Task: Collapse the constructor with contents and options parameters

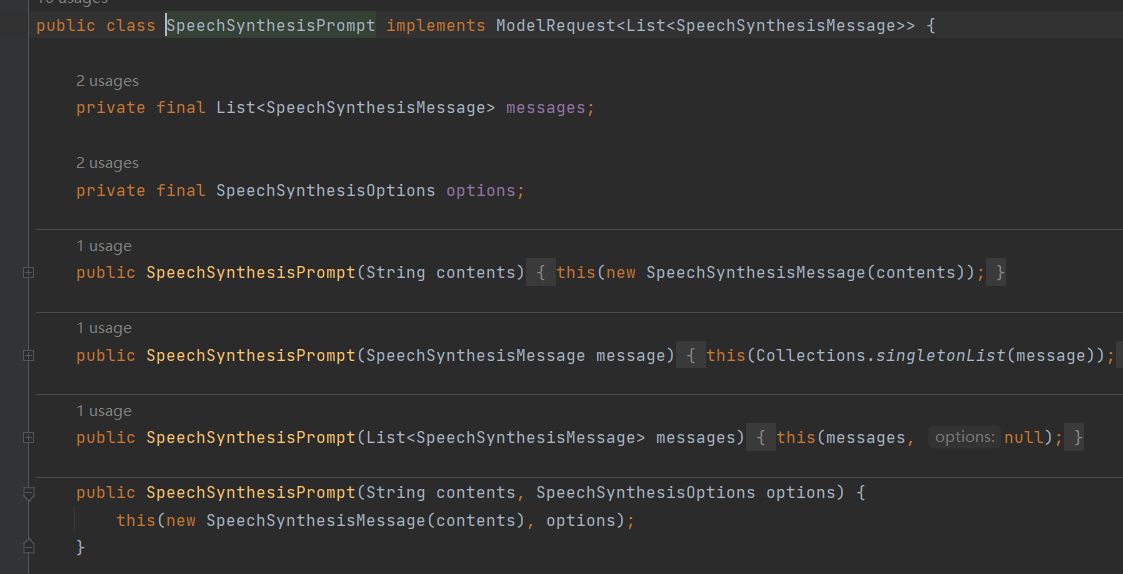Action: 29,494
